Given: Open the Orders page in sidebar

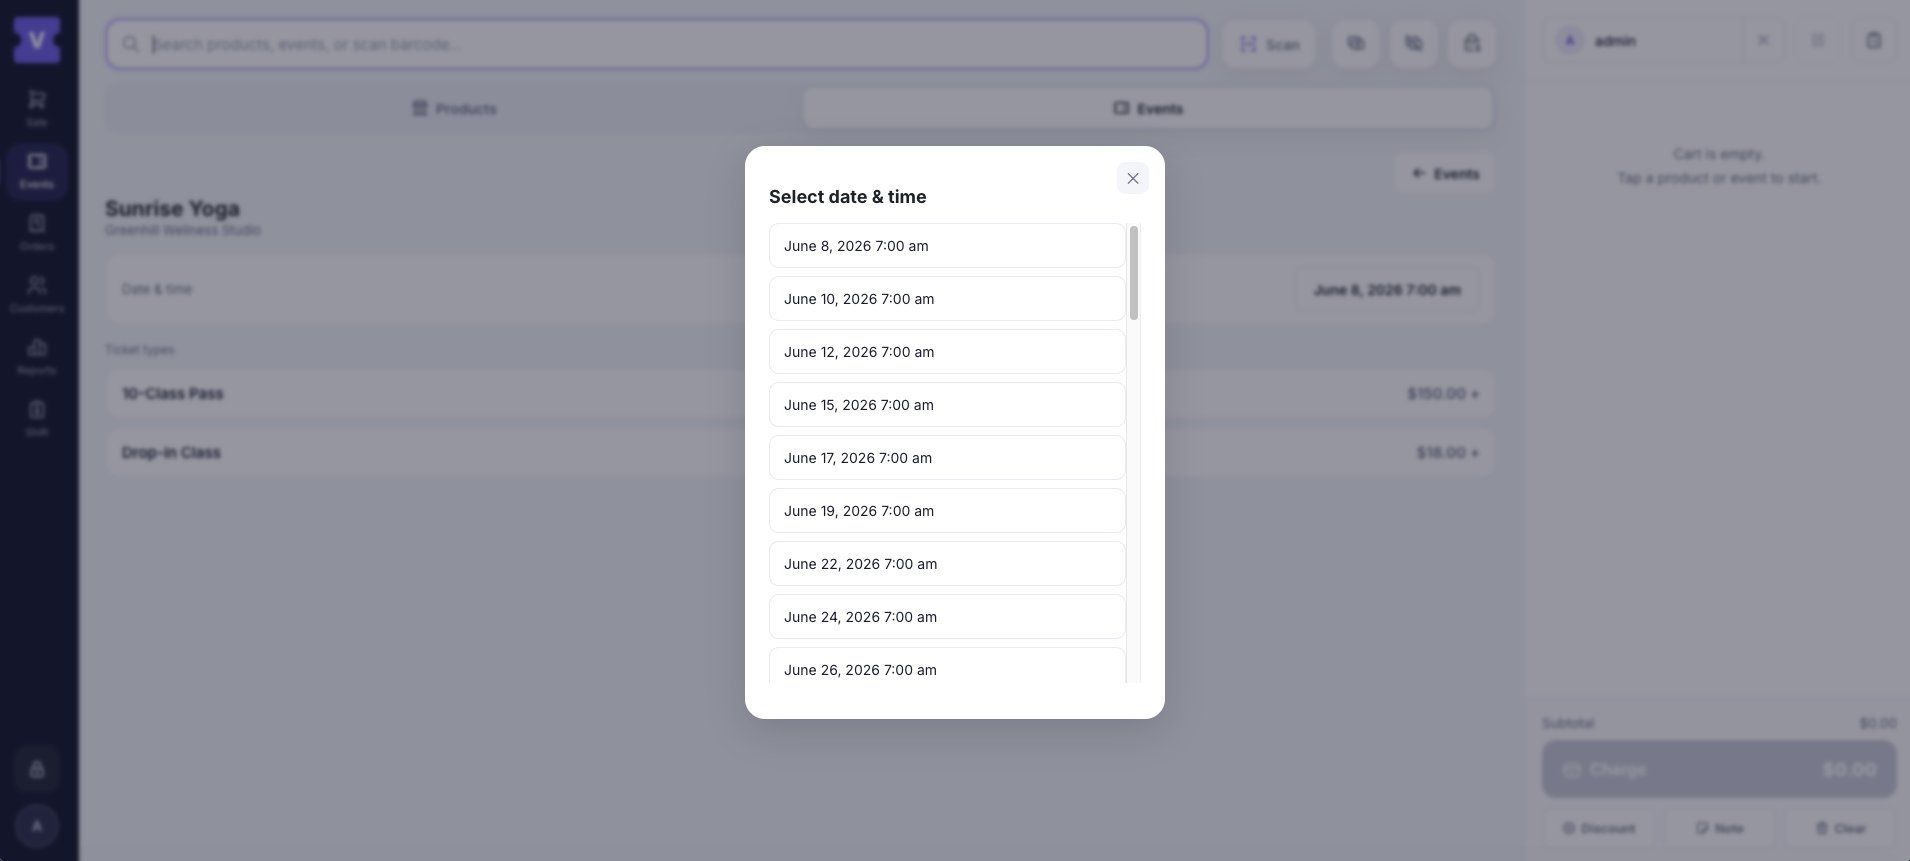Looking at the screenshot, I should coord(37,233).
